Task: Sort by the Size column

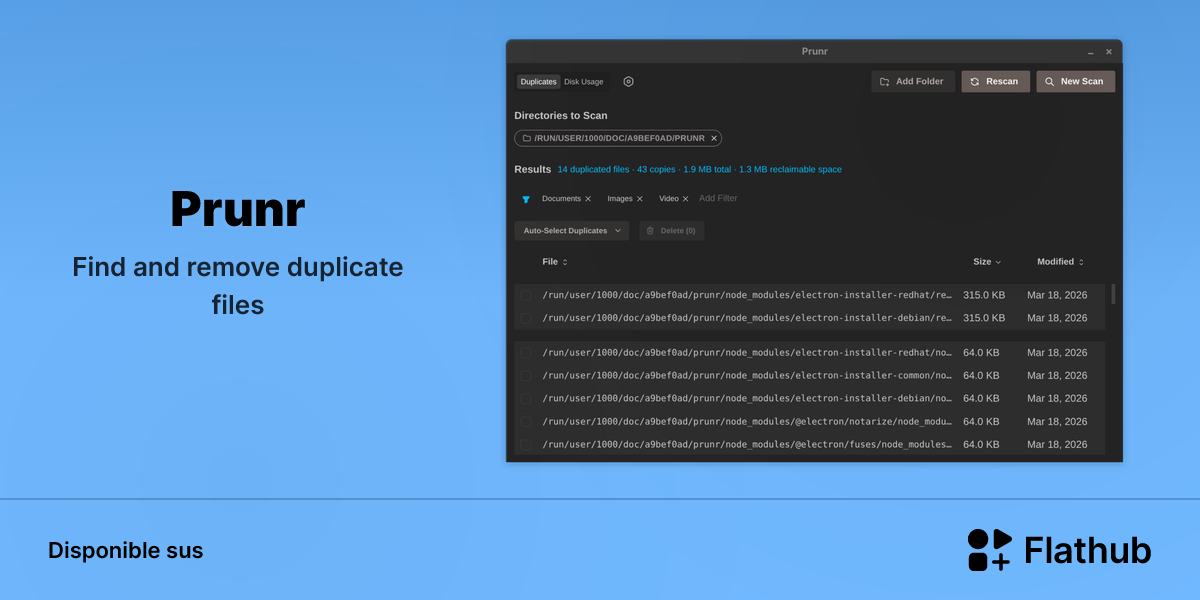Action: (987, 262)
